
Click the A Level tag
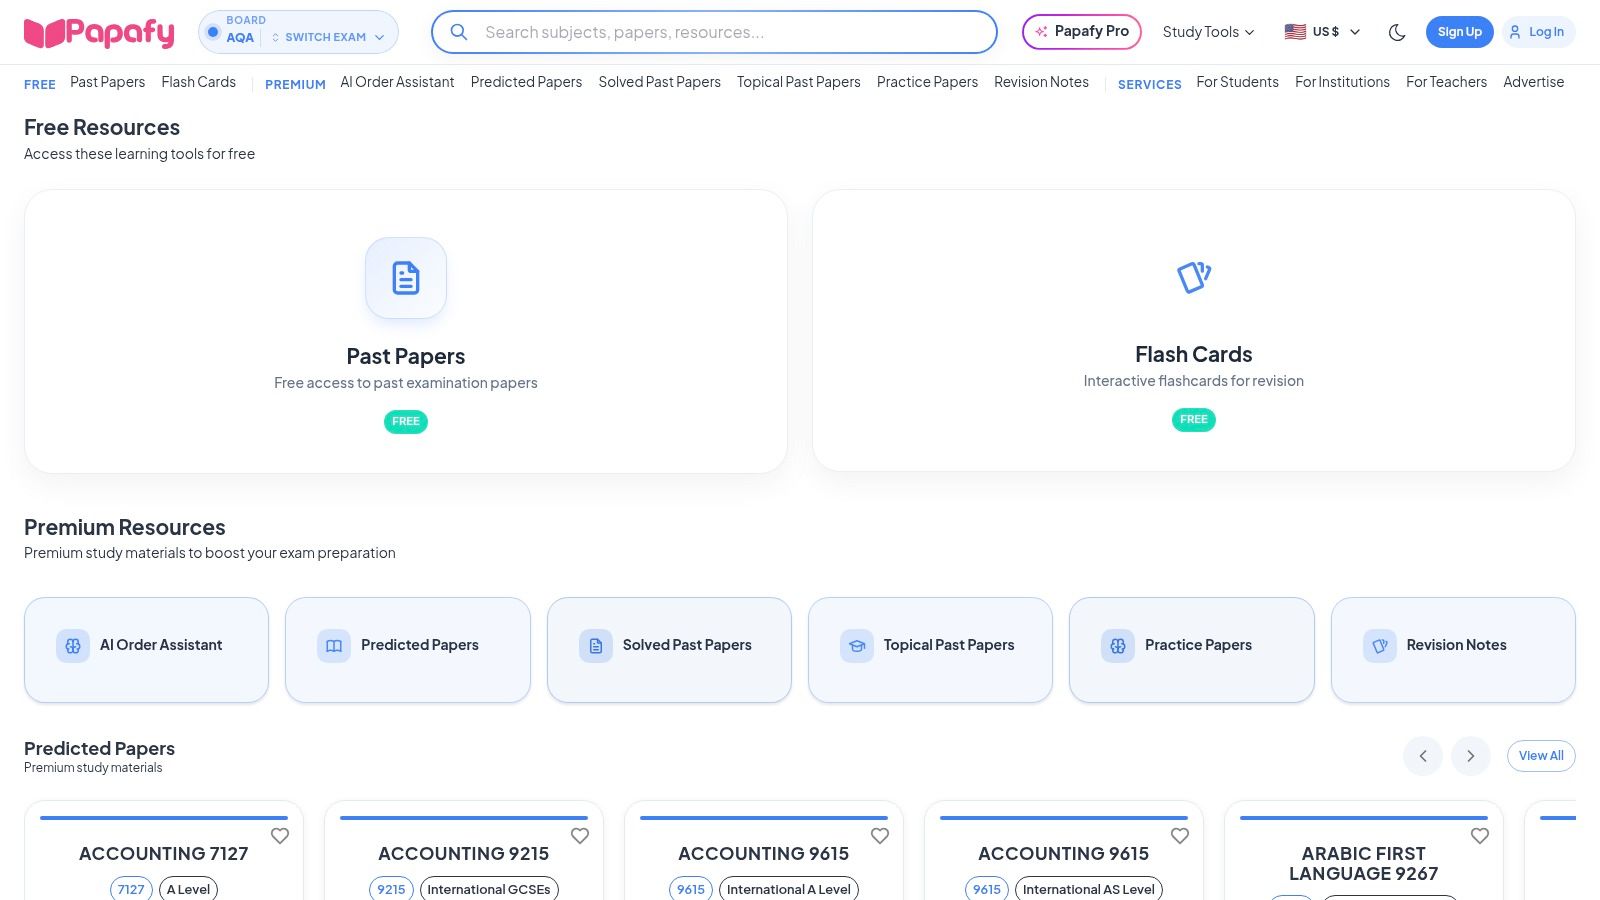pyautogui.click(x=188, y=889)
